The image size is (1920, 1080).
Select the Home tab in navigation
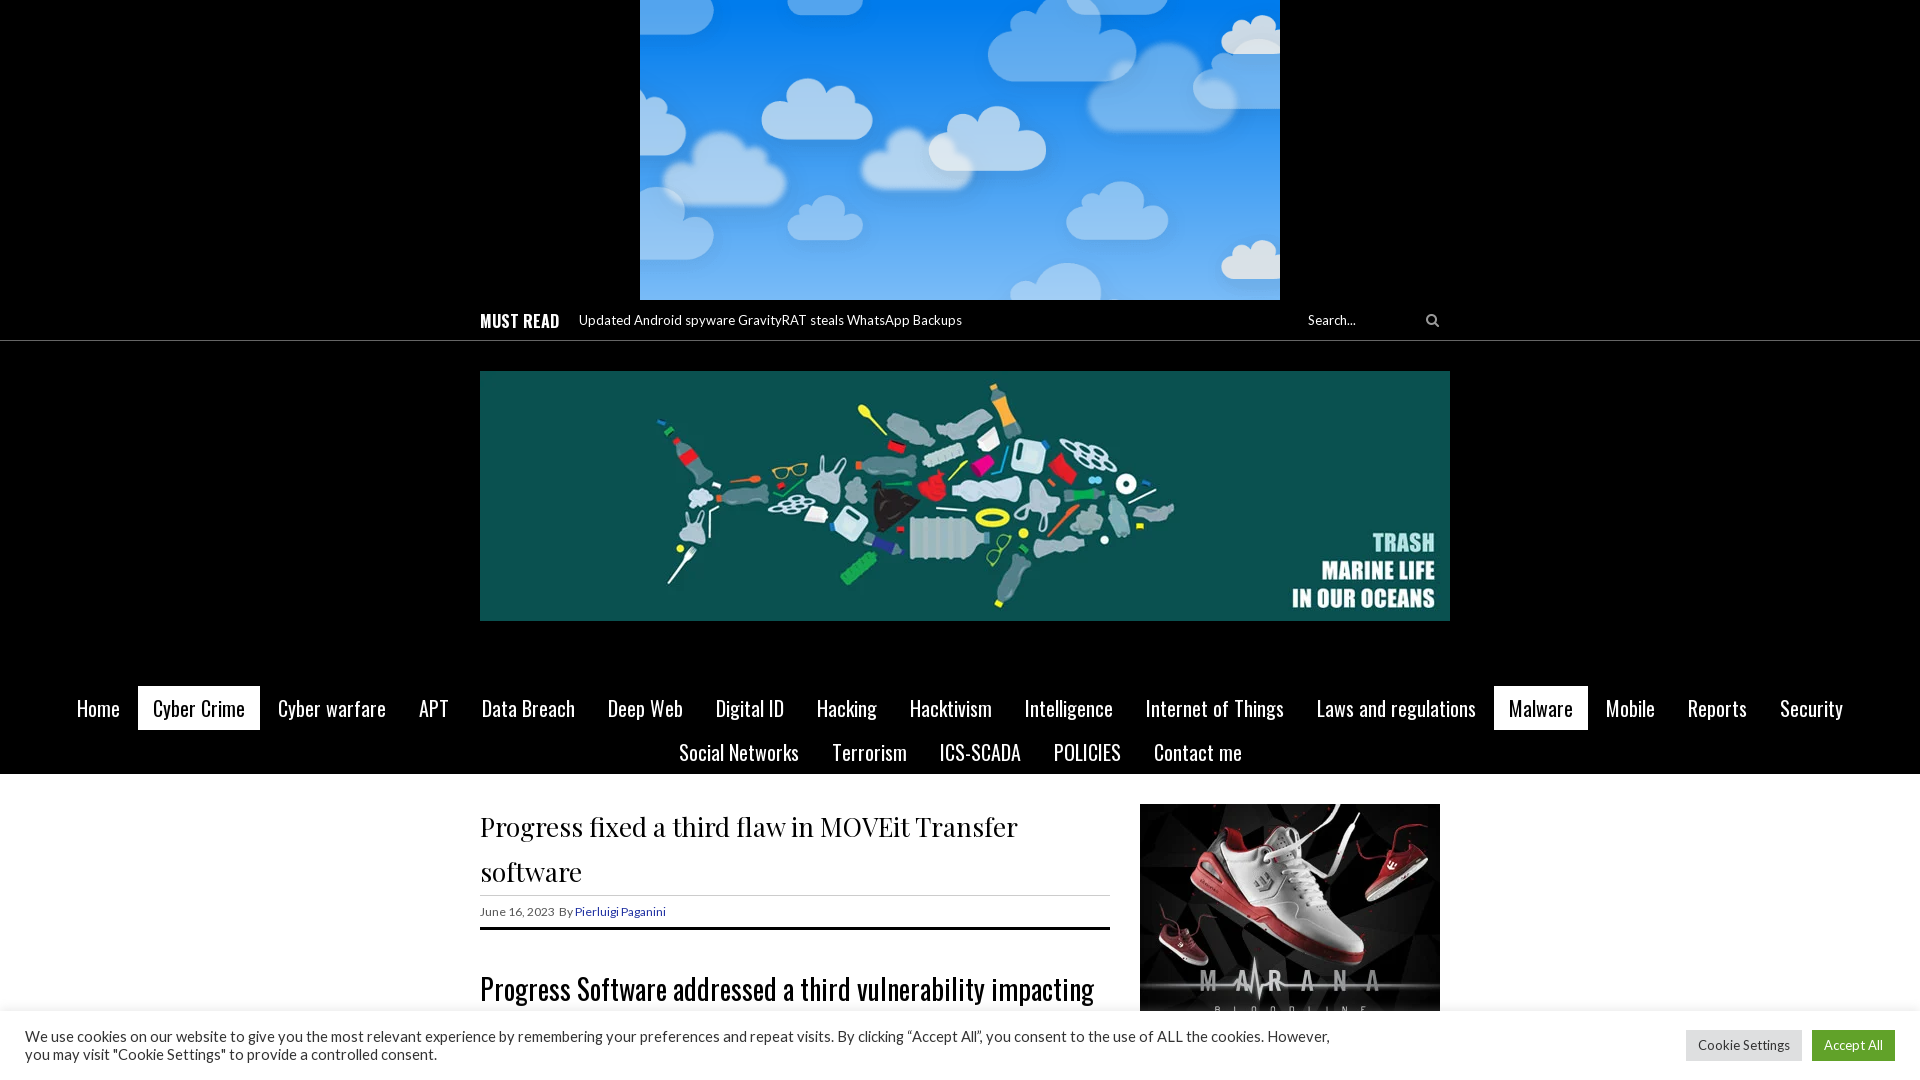(98, 708)
